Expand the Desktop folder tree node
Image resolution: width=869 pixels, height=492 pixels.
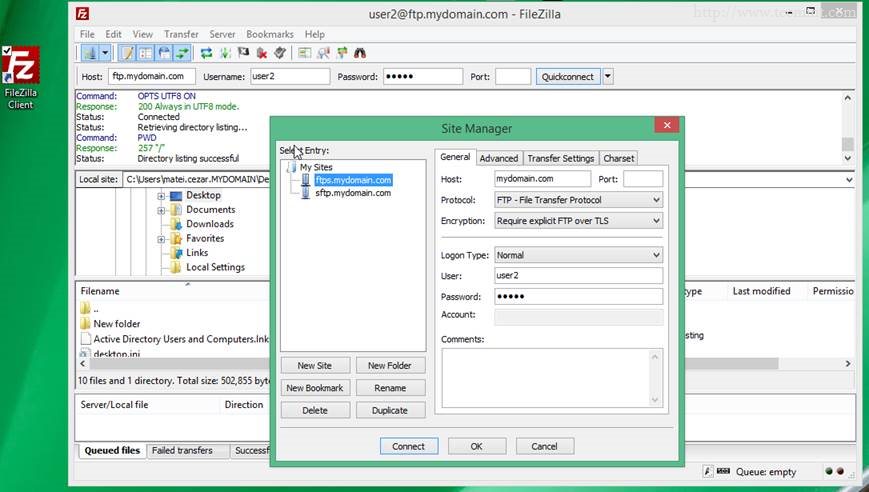click(161, 196)
